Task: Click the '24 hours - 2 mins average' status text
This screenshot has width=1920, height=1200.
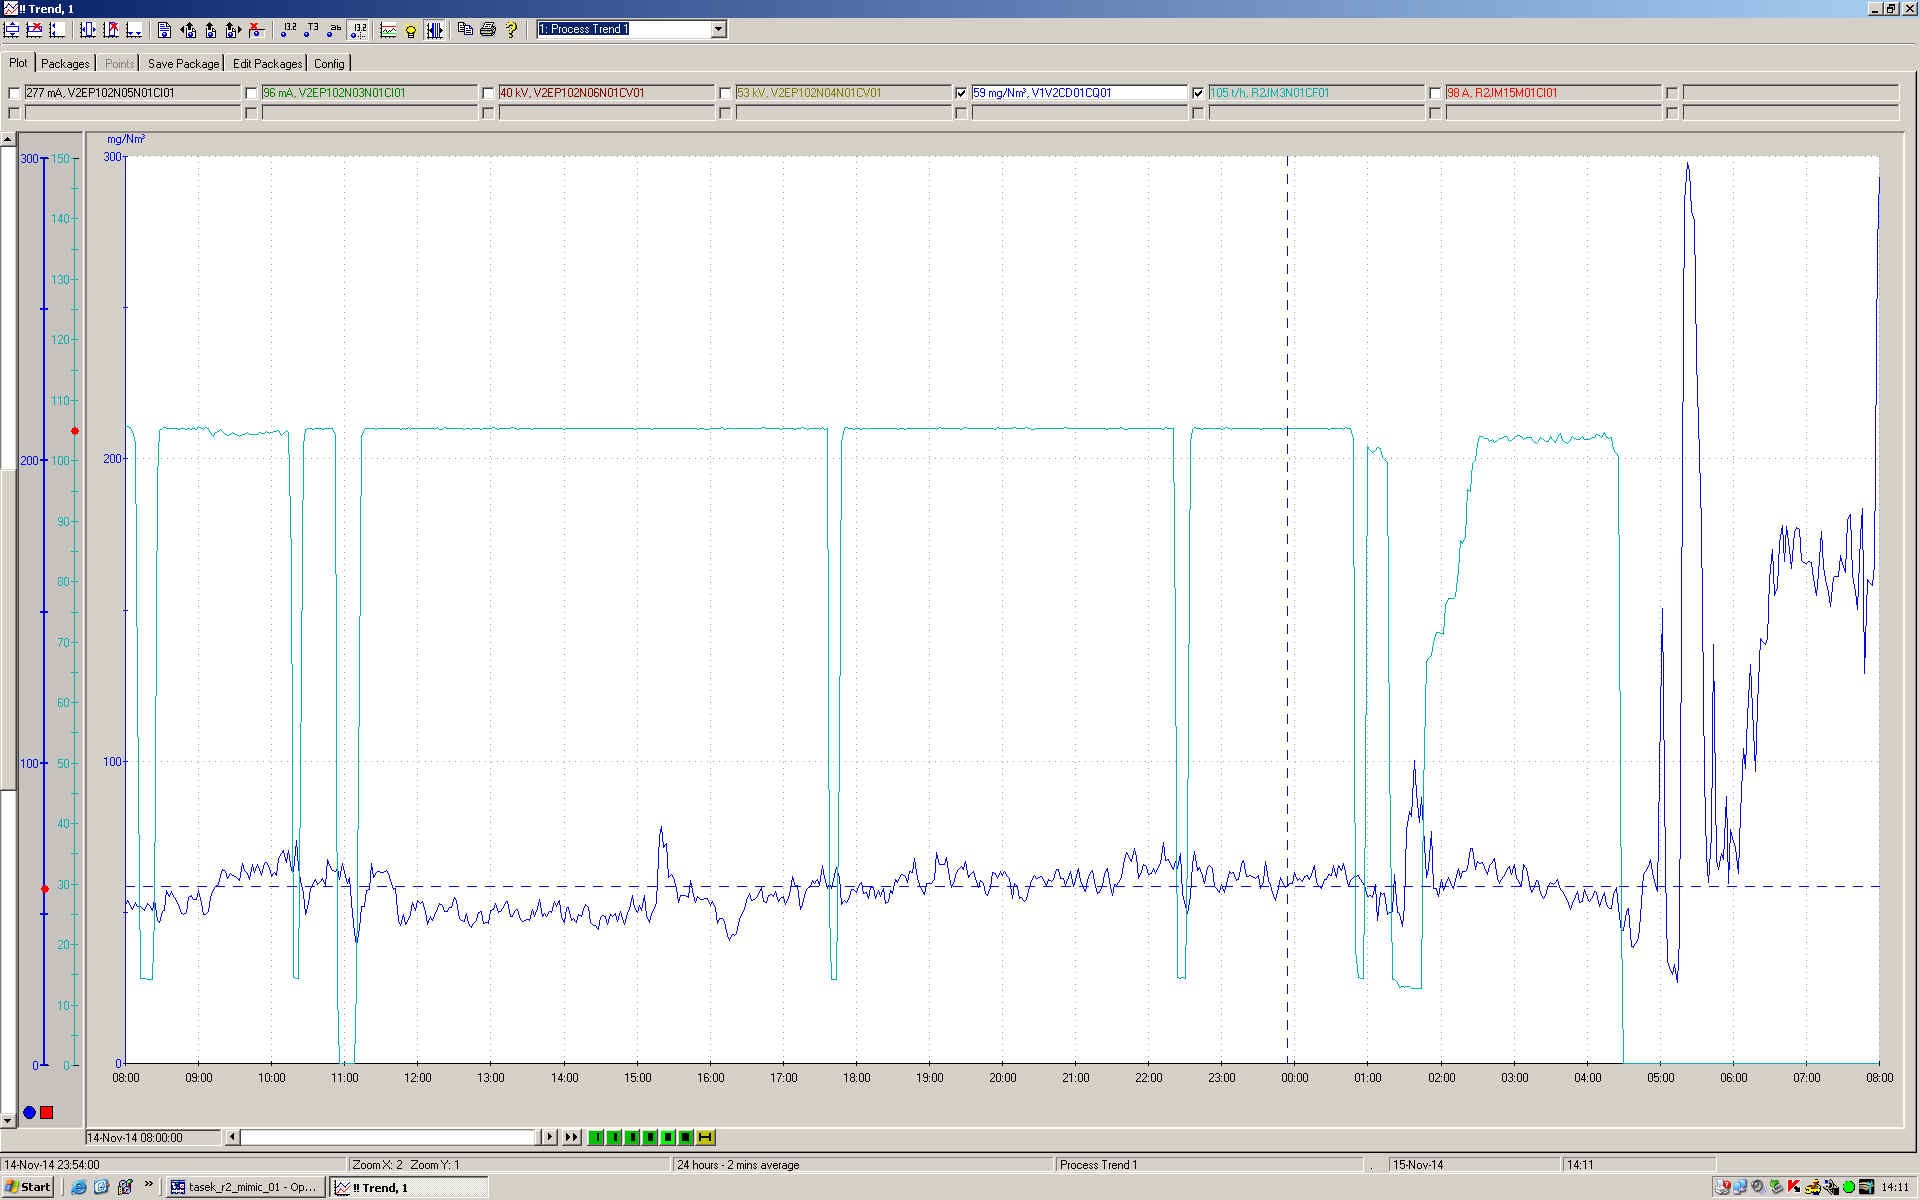Action: pyautogui.click(x=738, y=1165)
